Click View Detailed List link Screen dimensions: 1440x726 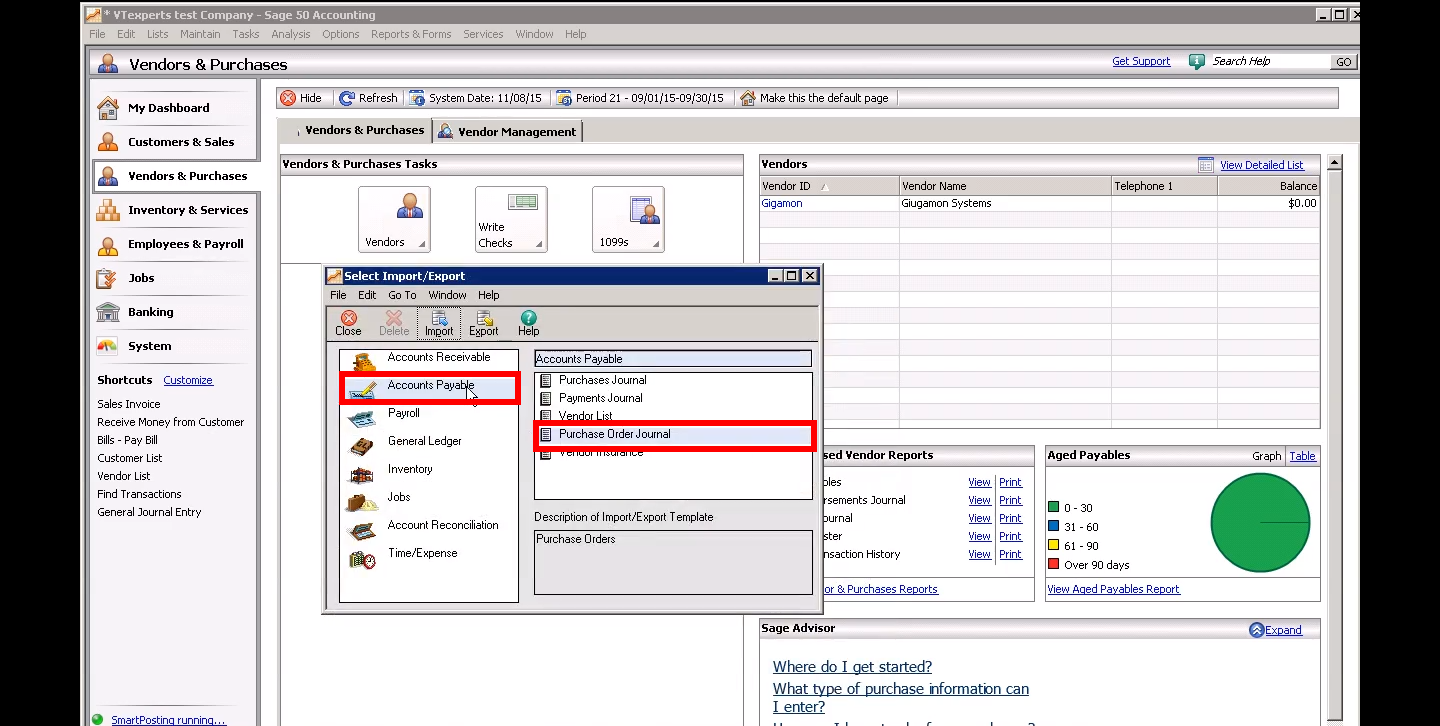(x=1262, y=165)
